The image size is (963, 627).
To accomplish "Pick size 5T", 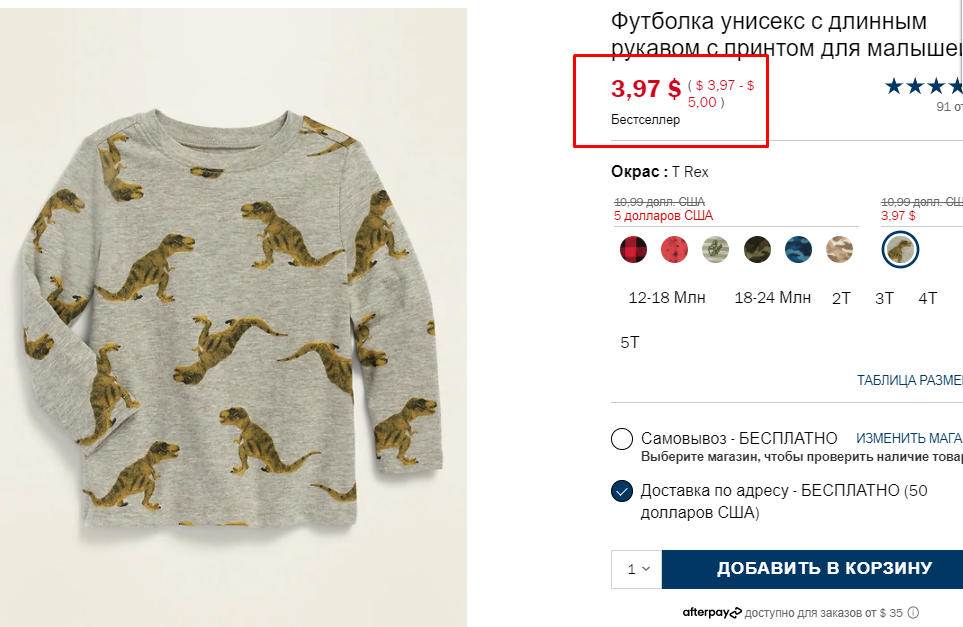I will point(630,343).
